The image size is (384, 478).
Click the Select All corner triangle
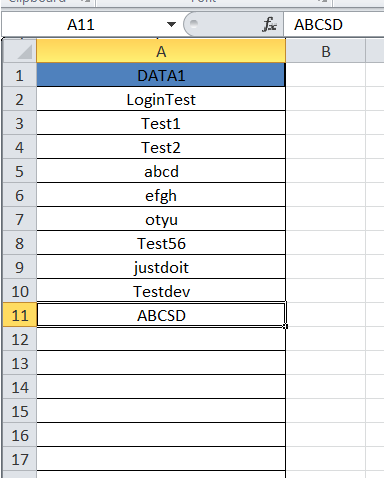19,51
